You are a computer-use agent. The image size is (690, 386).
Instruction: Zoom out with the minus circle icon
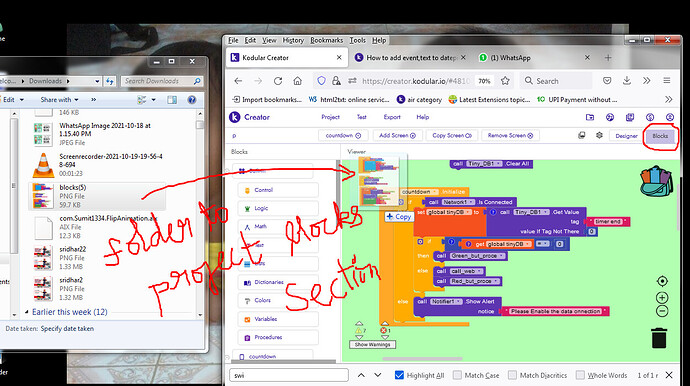pos(662,311)
